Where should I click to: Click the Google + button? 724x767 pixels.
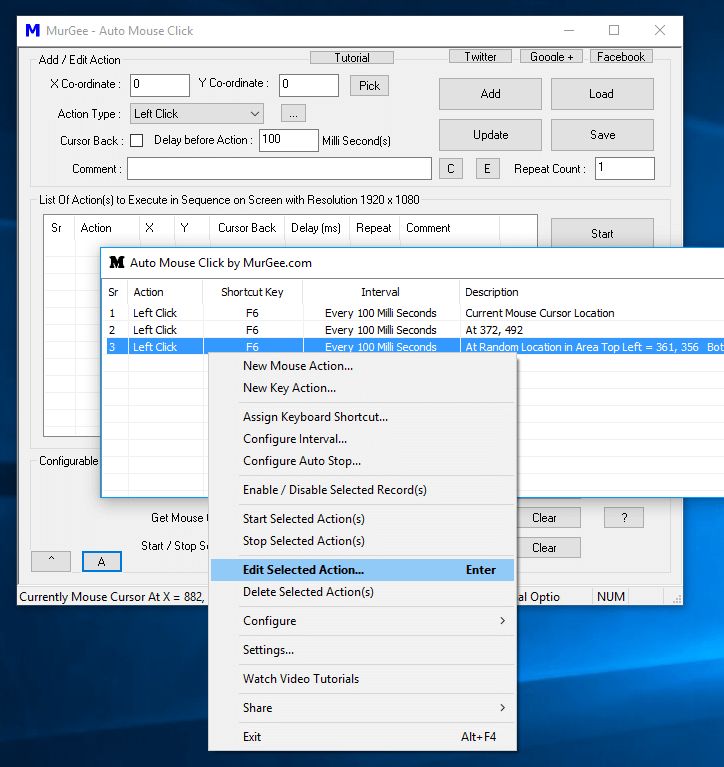point(551,57)
